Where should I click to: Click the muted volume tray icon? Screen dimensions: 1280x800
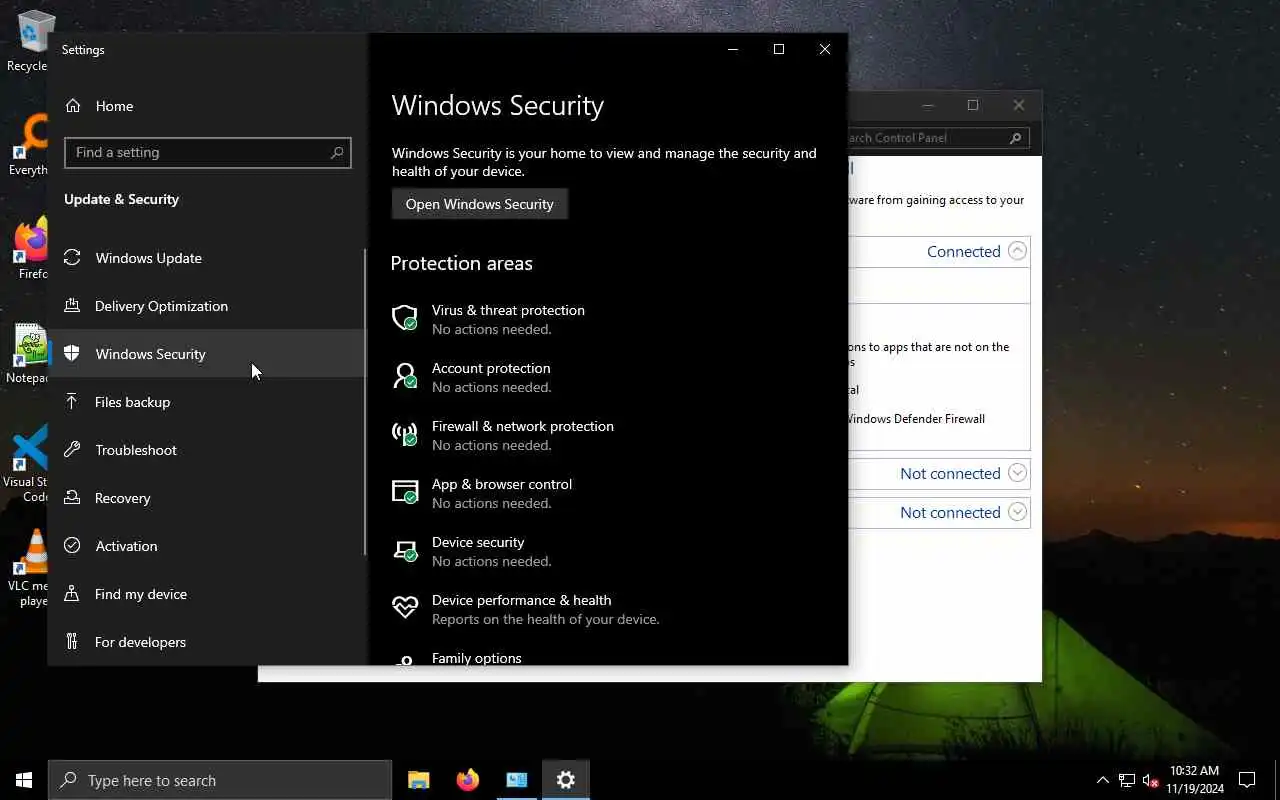click(1150, 780)
